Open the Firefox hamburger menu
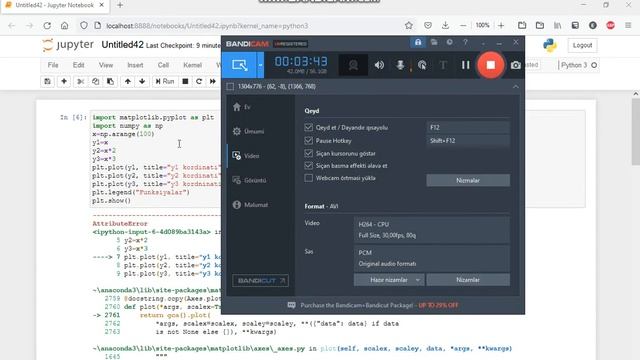This screenshot has width=640, height=360. click(628, 25)
